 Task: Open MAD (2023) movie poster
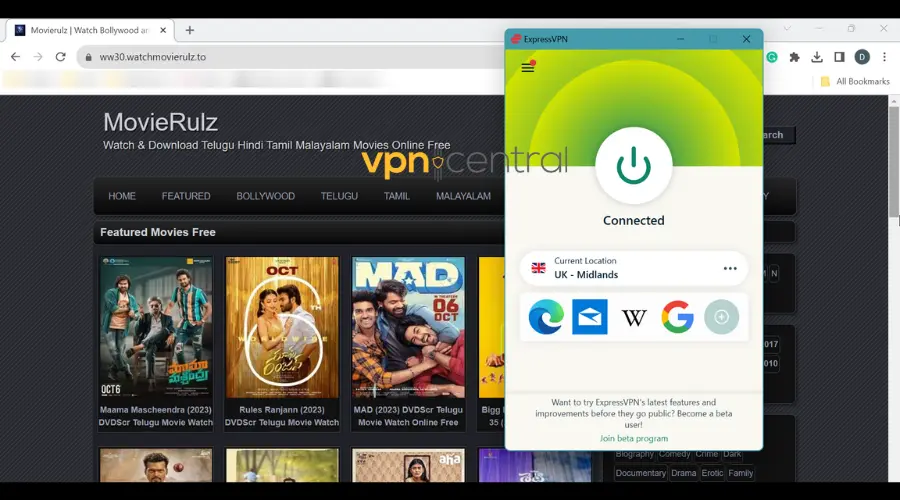pos(408,327)
